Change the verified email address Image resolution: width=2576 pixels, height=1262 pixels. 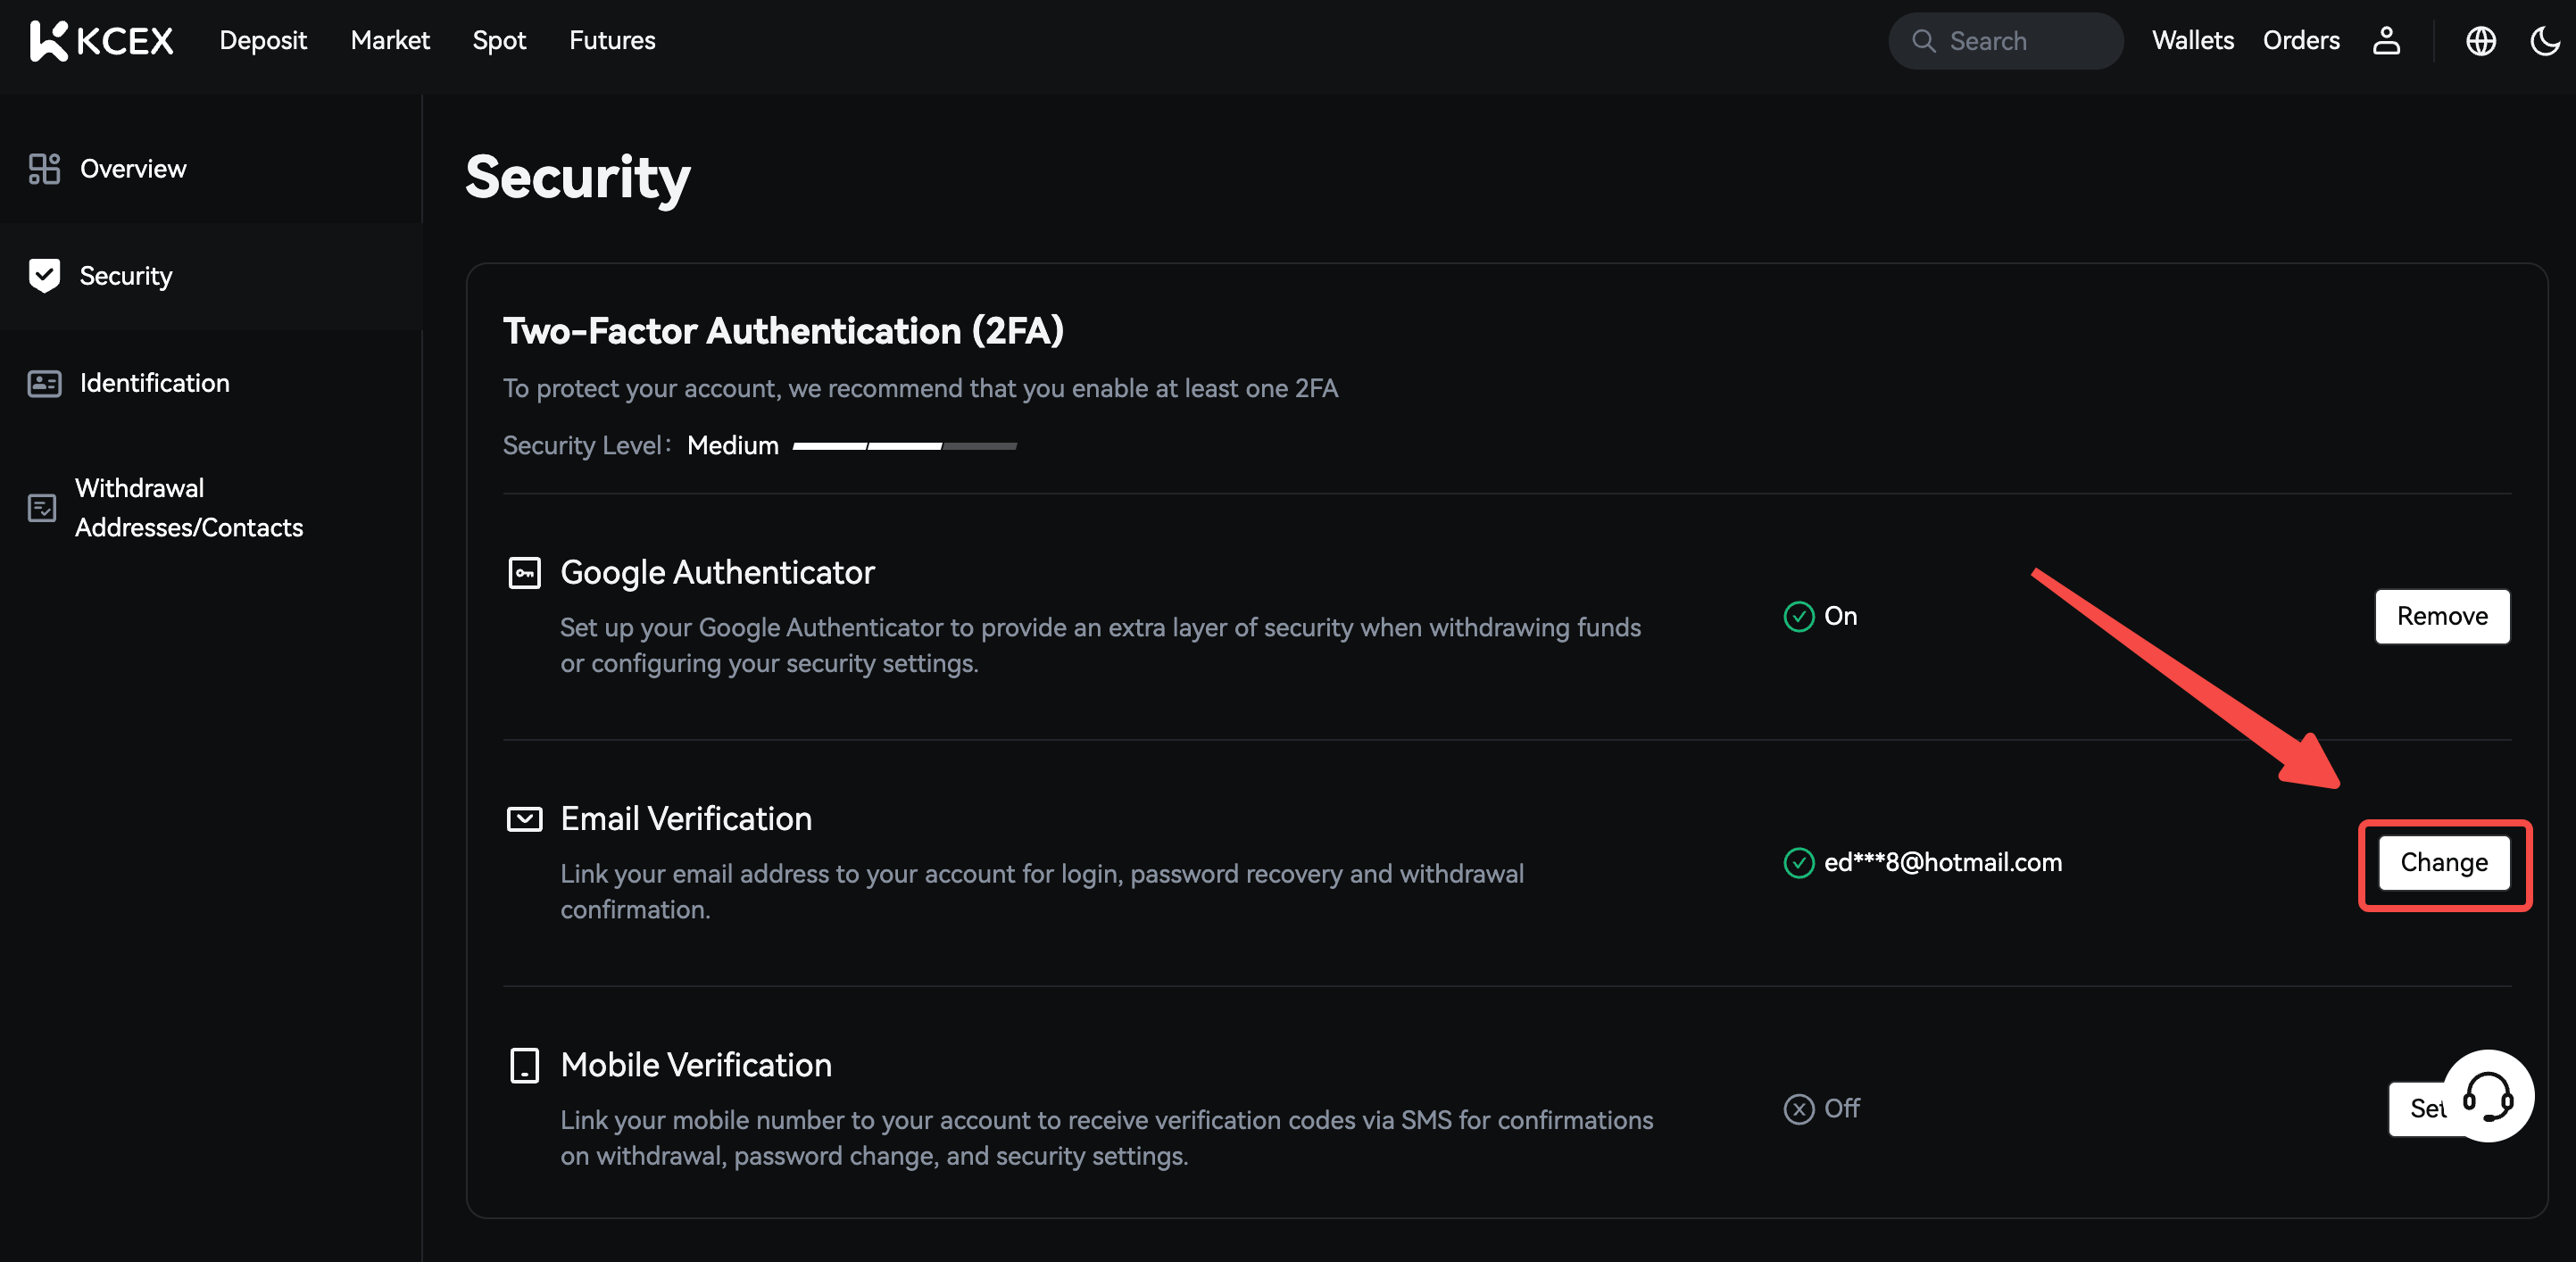2443,862
